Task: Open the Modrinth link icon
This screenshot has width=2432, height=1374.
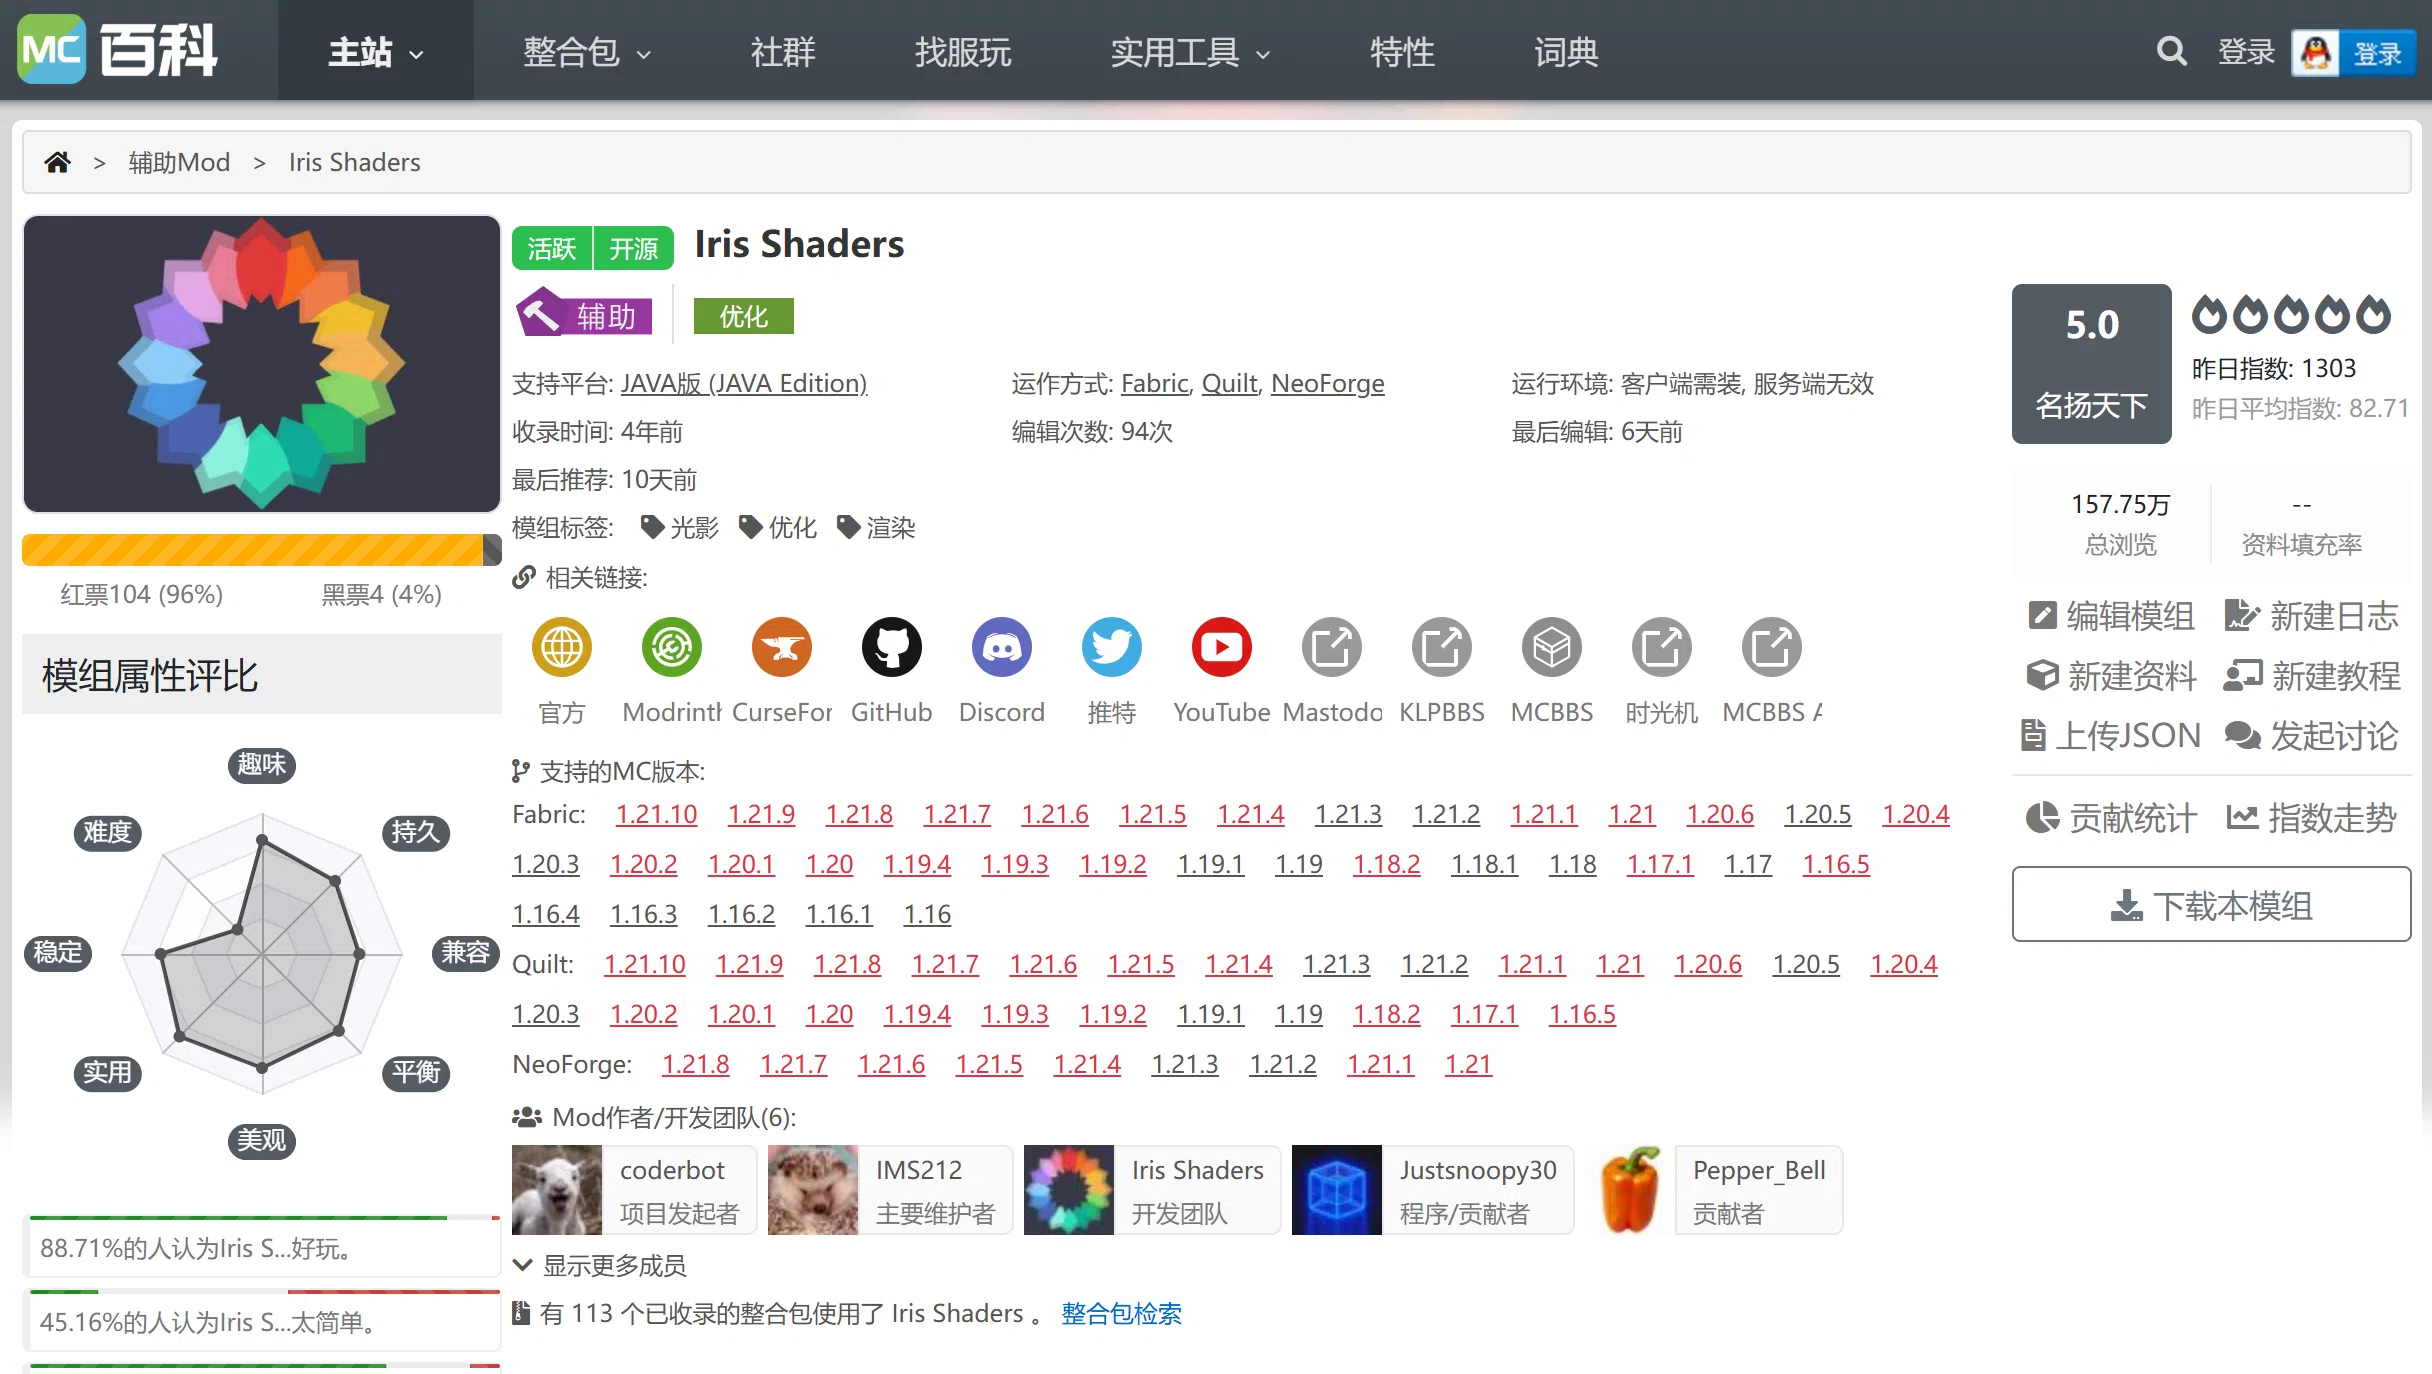Action: [671, 647]
